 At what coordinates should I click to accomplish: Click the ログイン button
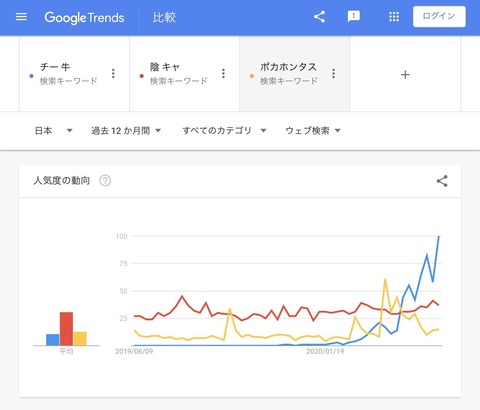pyautogui.click(x=439, y=16)
